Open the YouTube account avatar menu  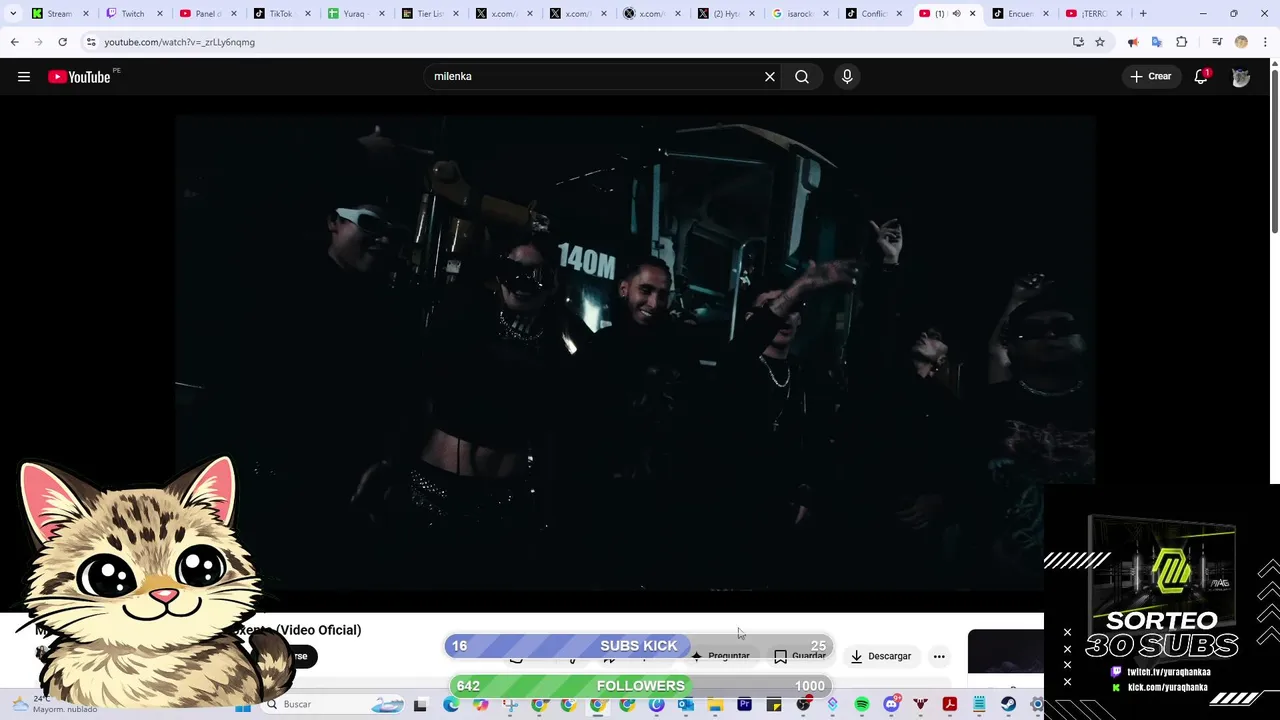coord(1241,77)
